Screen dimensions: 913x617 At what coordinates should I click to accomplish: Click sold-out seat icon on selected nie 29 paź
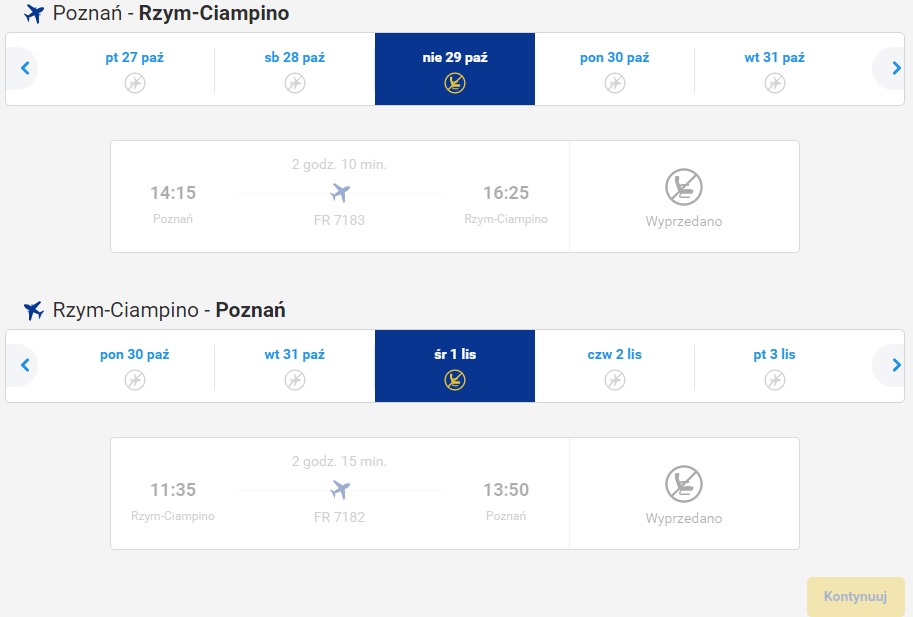click(455, 83)
